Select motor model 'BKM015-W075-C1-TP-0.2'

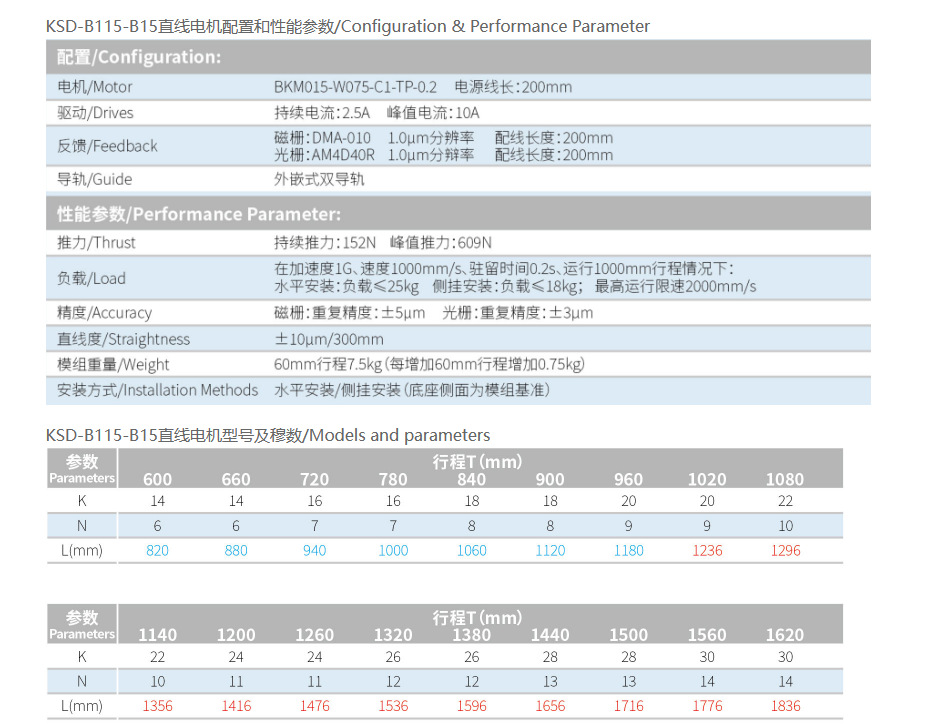coord(355,87)
